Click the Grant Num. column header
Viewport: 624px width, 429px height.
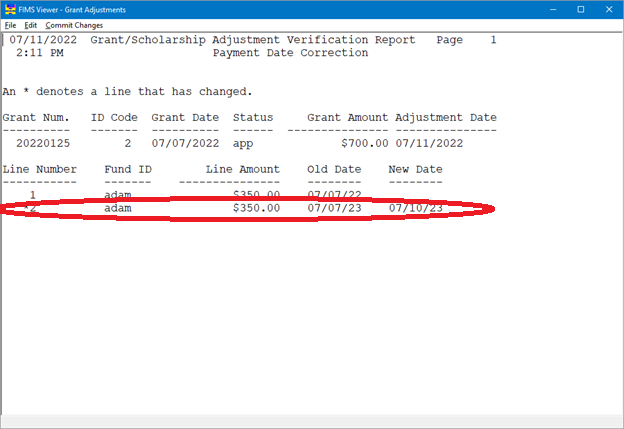[36, 118]
